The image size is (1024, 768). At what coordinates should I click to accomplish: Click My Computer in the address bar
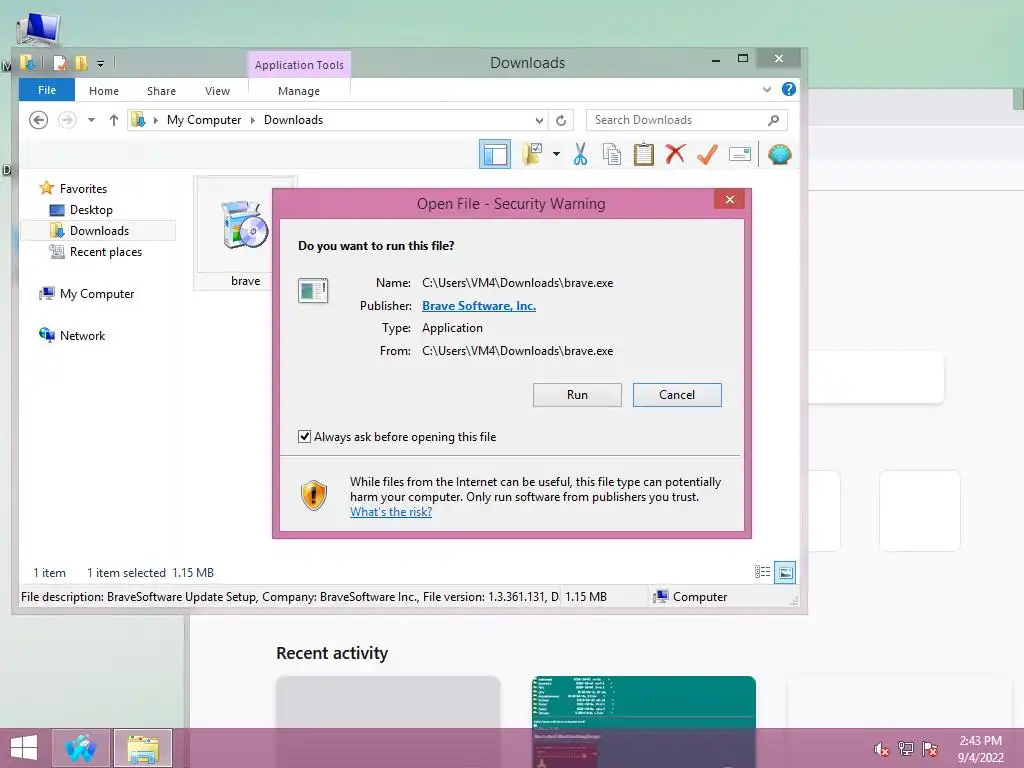[x=204, y=120]
